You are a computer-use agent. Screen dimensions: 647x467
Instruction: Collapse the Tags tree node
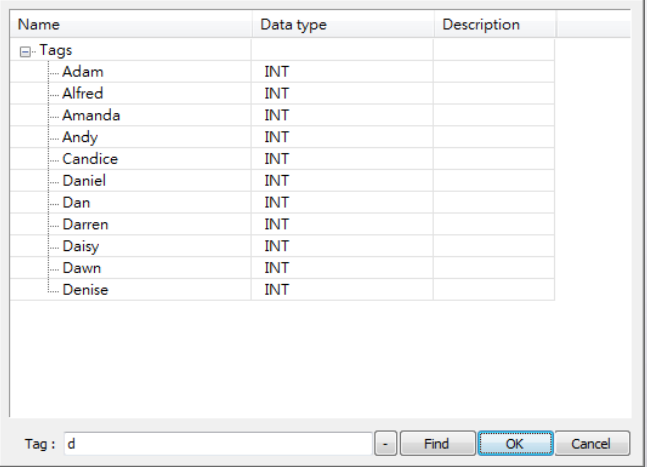pyautogui.click(x=25, y=52)
